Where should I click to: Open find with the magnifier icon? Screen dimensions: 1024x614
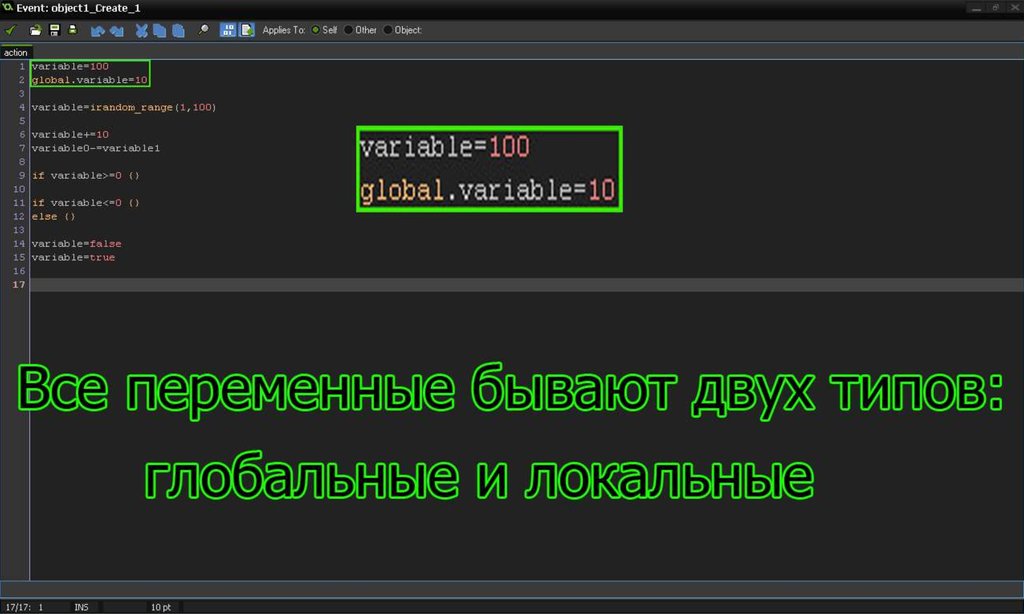tap(203, 30)
